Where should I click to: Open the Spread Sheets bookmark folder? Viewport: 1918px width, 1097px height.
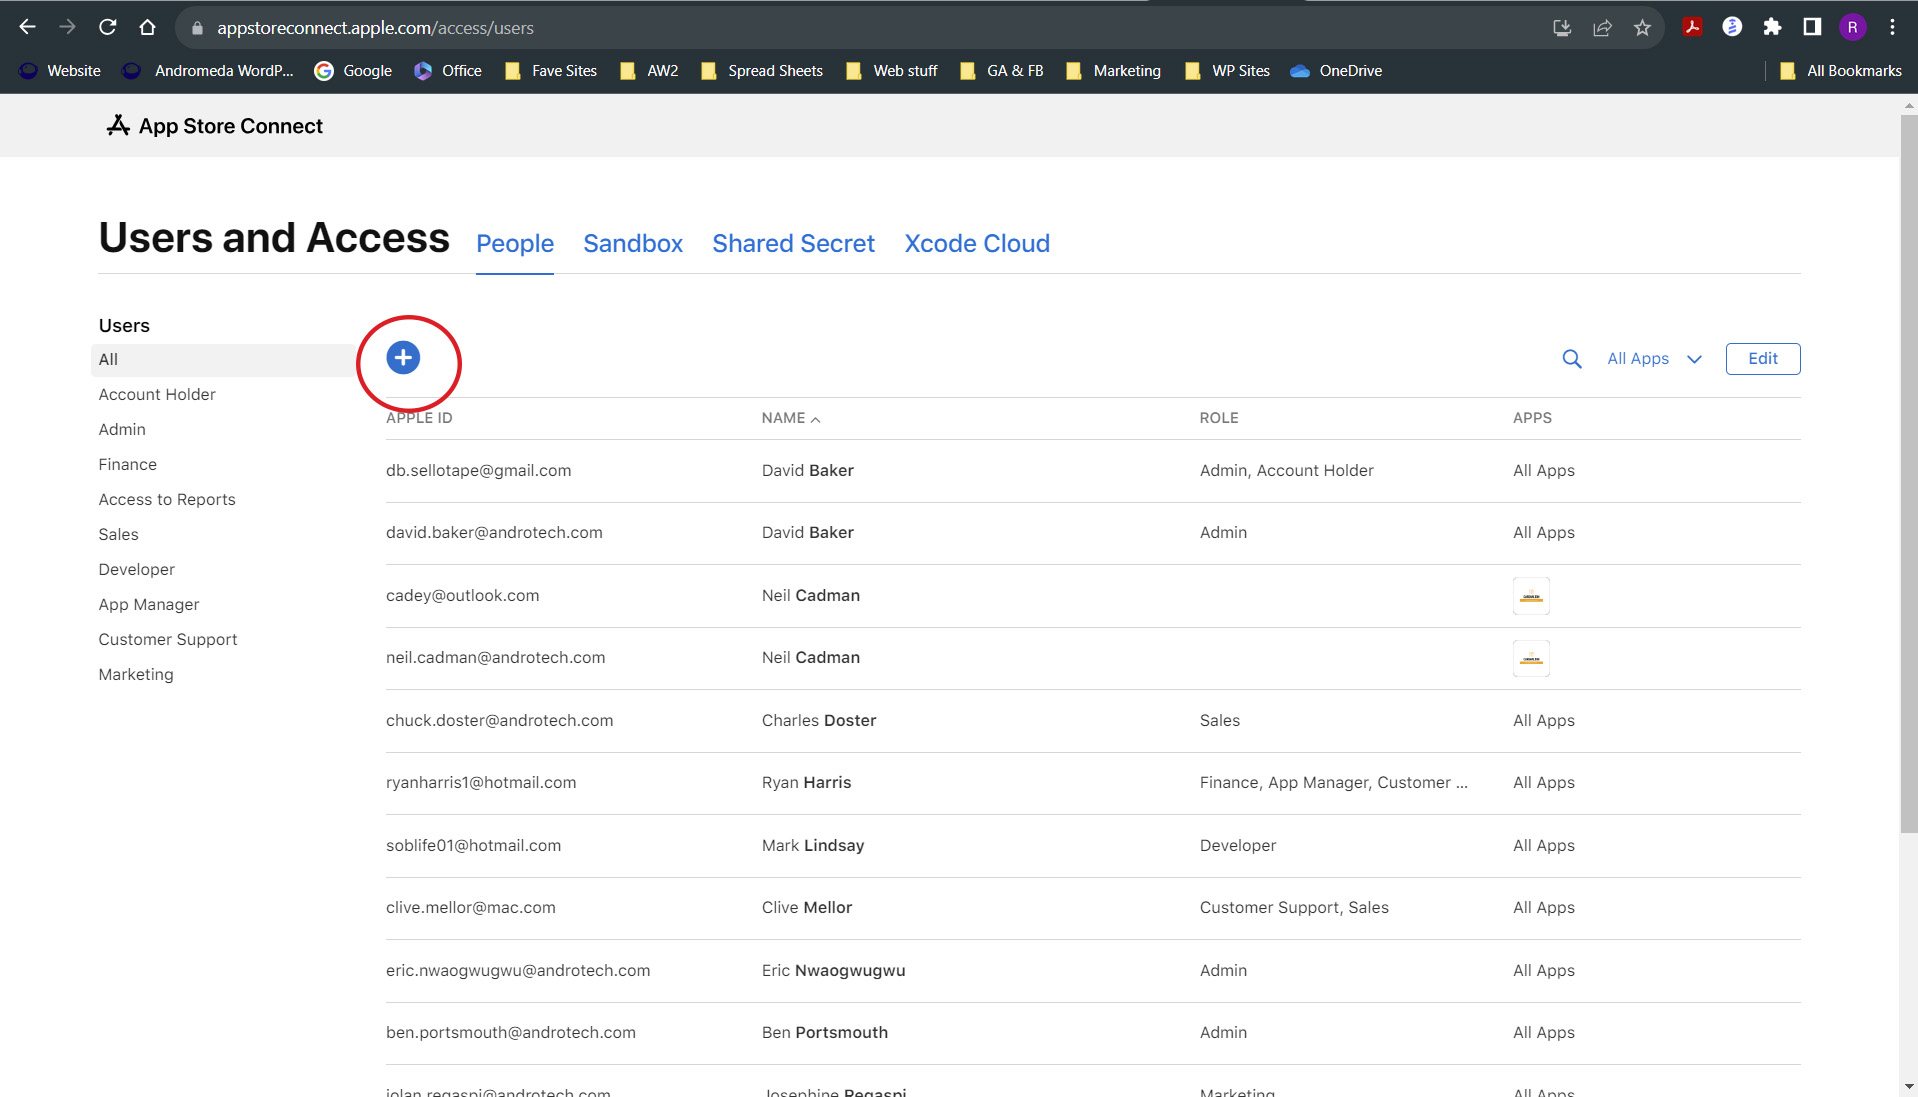point(762,71)
